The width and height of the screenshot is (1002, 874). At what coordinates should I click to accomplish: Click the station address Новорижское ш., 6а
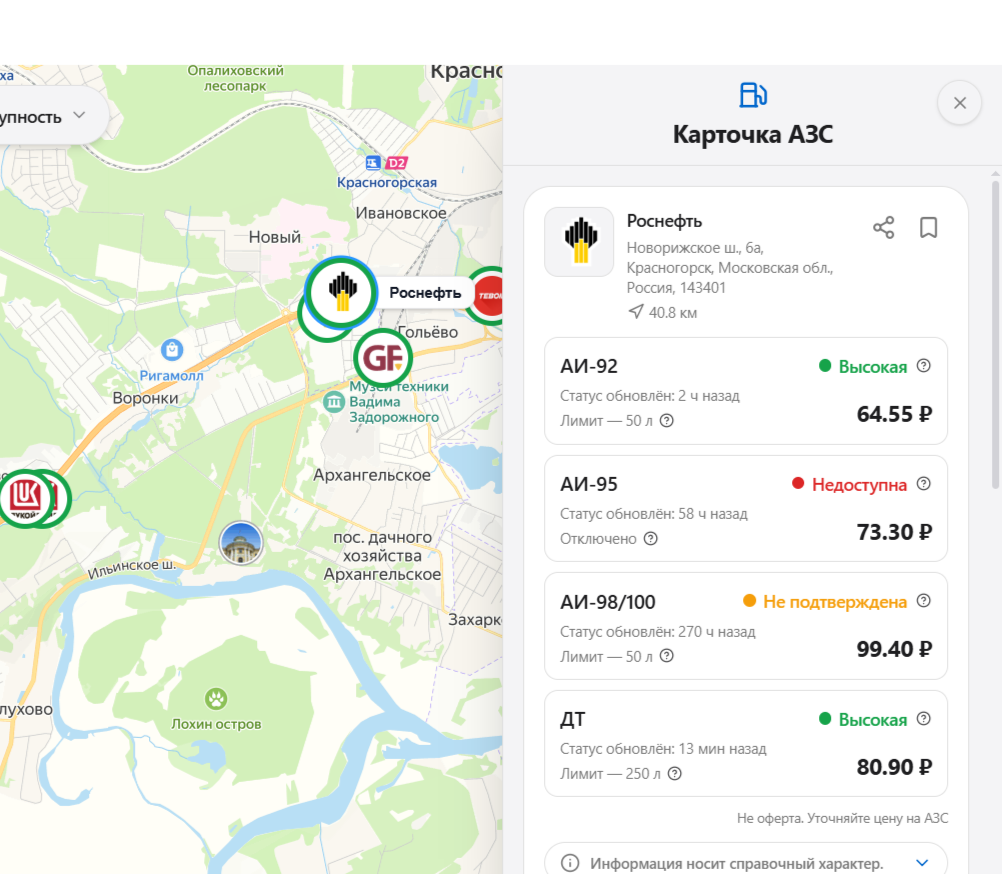point(695,247)
